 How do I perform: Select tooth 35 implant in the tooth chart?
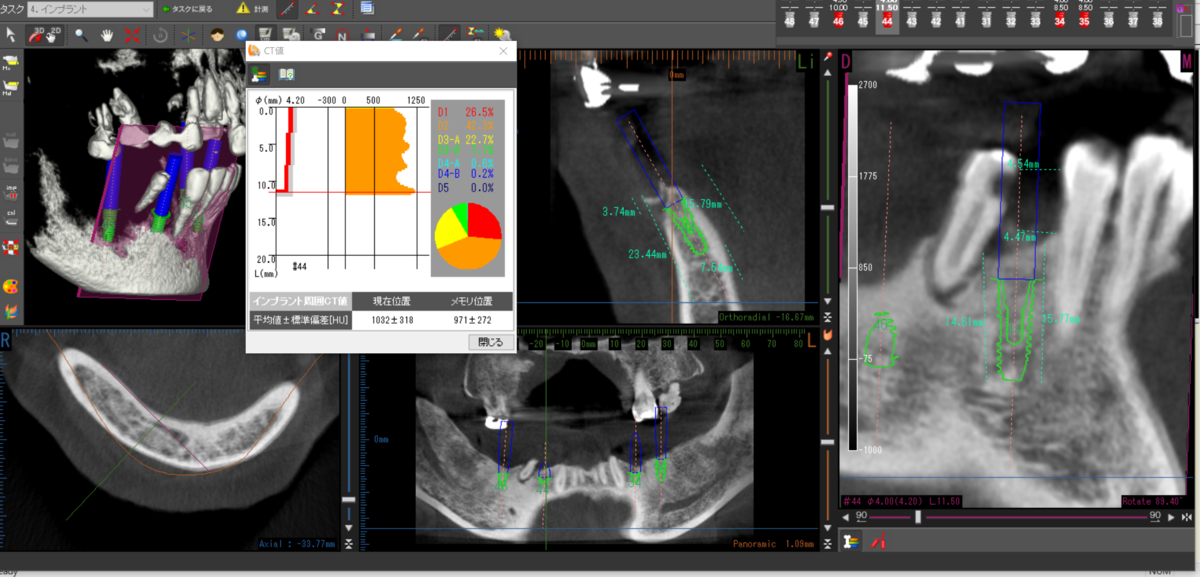1083,20
